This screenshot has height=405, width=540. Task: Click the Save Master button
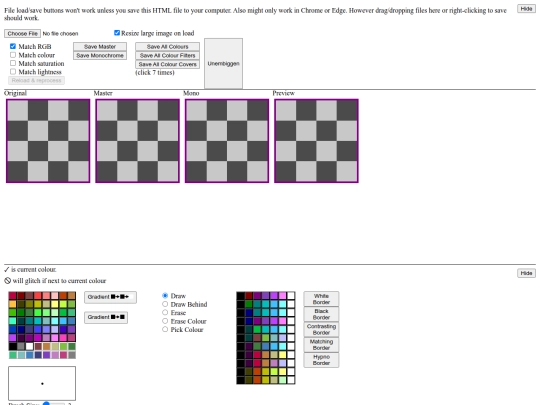100,46
